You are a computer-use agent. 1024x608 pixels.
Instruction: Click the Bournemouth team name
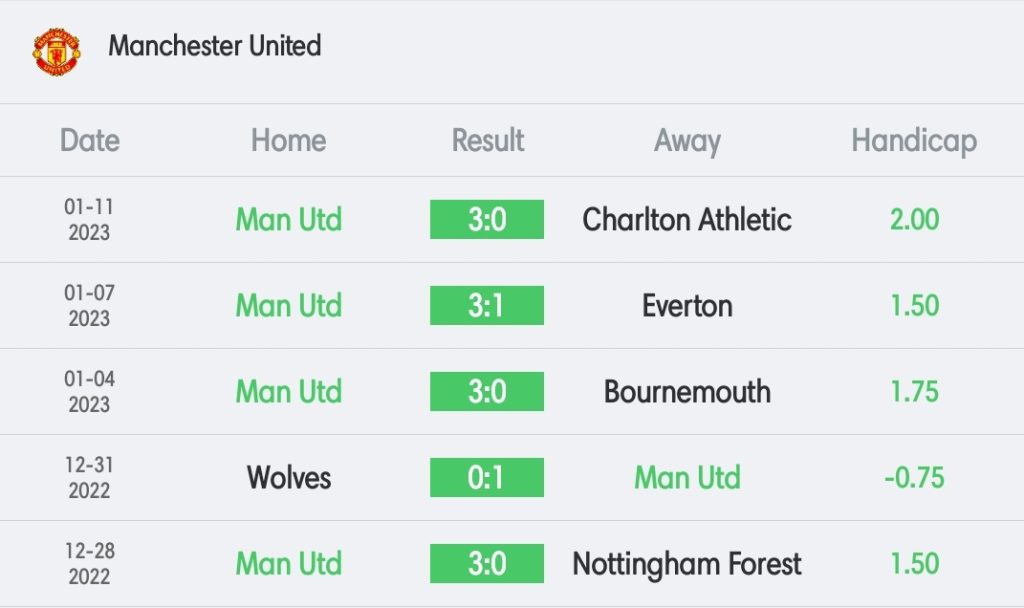687,392
